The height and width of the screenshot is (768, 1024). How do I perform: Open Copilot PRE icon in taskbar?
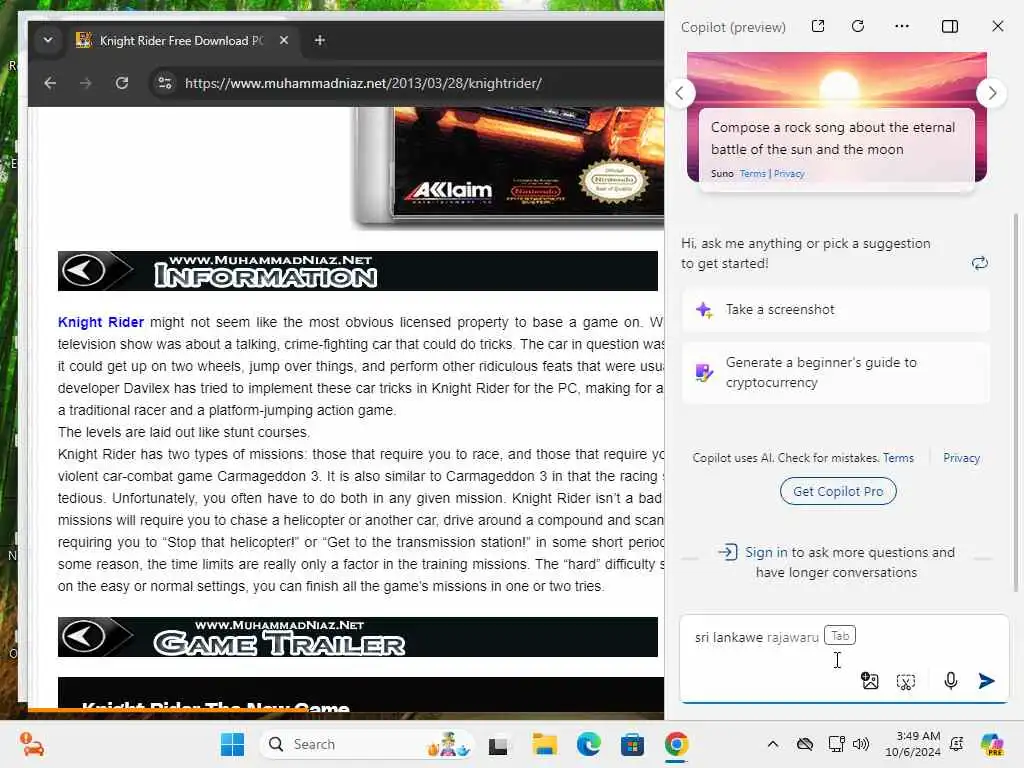pyautogui.click(x=992, y=744)
